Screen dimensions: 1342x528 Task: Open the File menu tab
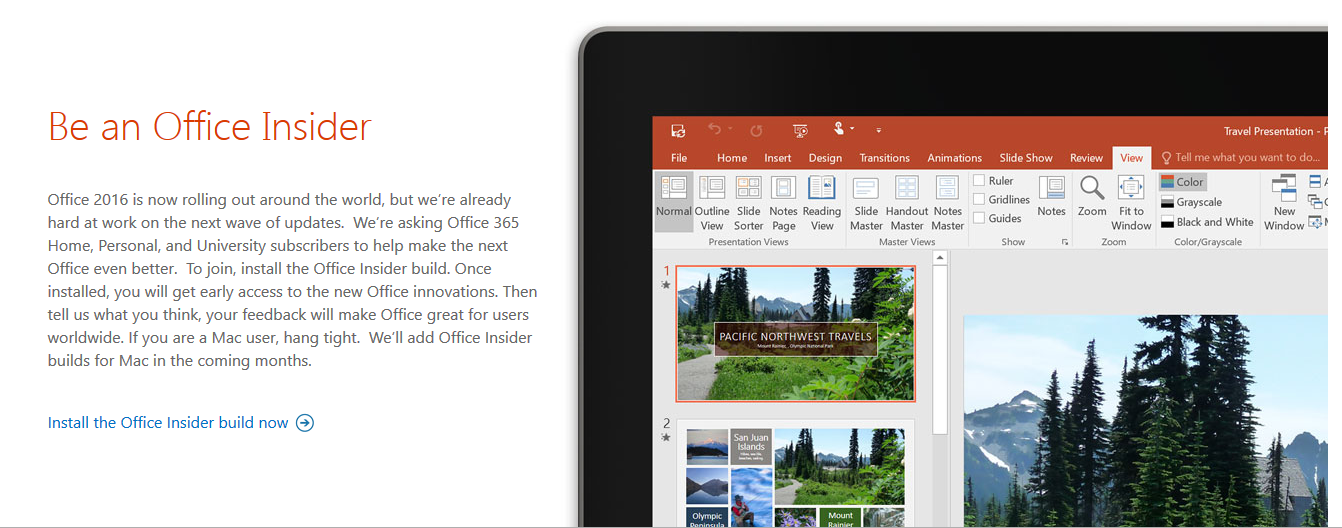[679, 158]
